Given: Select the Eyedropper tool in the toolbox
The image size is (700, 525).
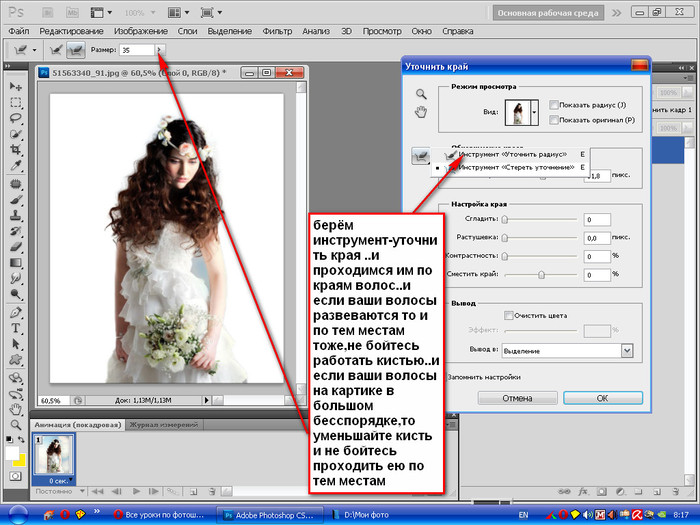Looking at the screenshot, I should [16, 167].
